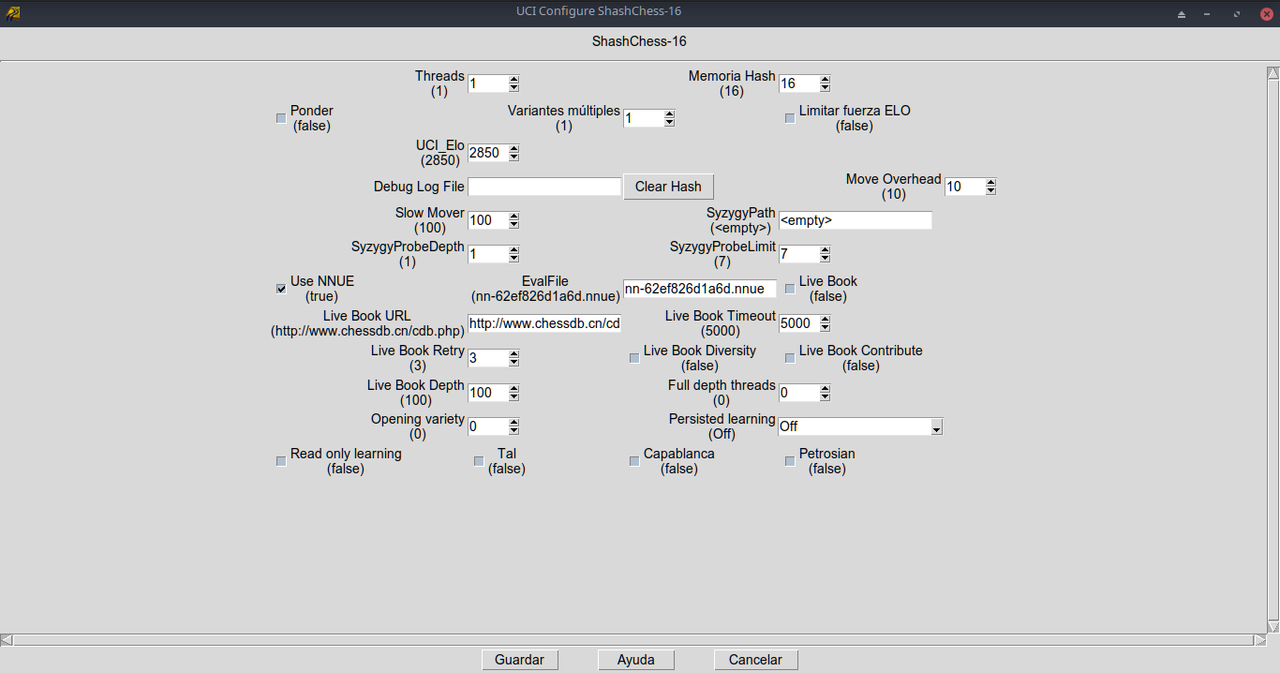Screen dimensions: 1280x673
Task: Click the Opening variety spinbox arrows
Action: pos(514,427)
